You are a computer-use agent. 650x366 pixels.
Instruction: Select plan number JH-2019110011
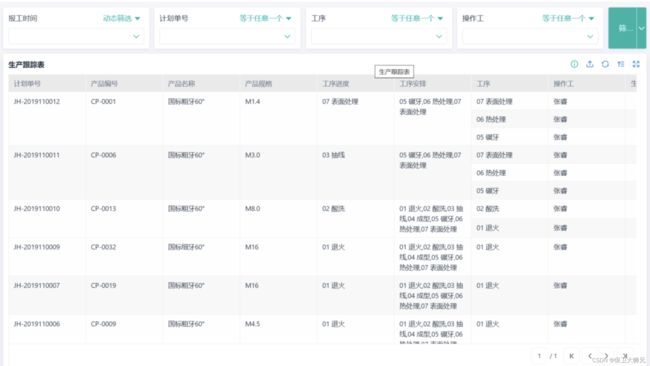[36, 155]
